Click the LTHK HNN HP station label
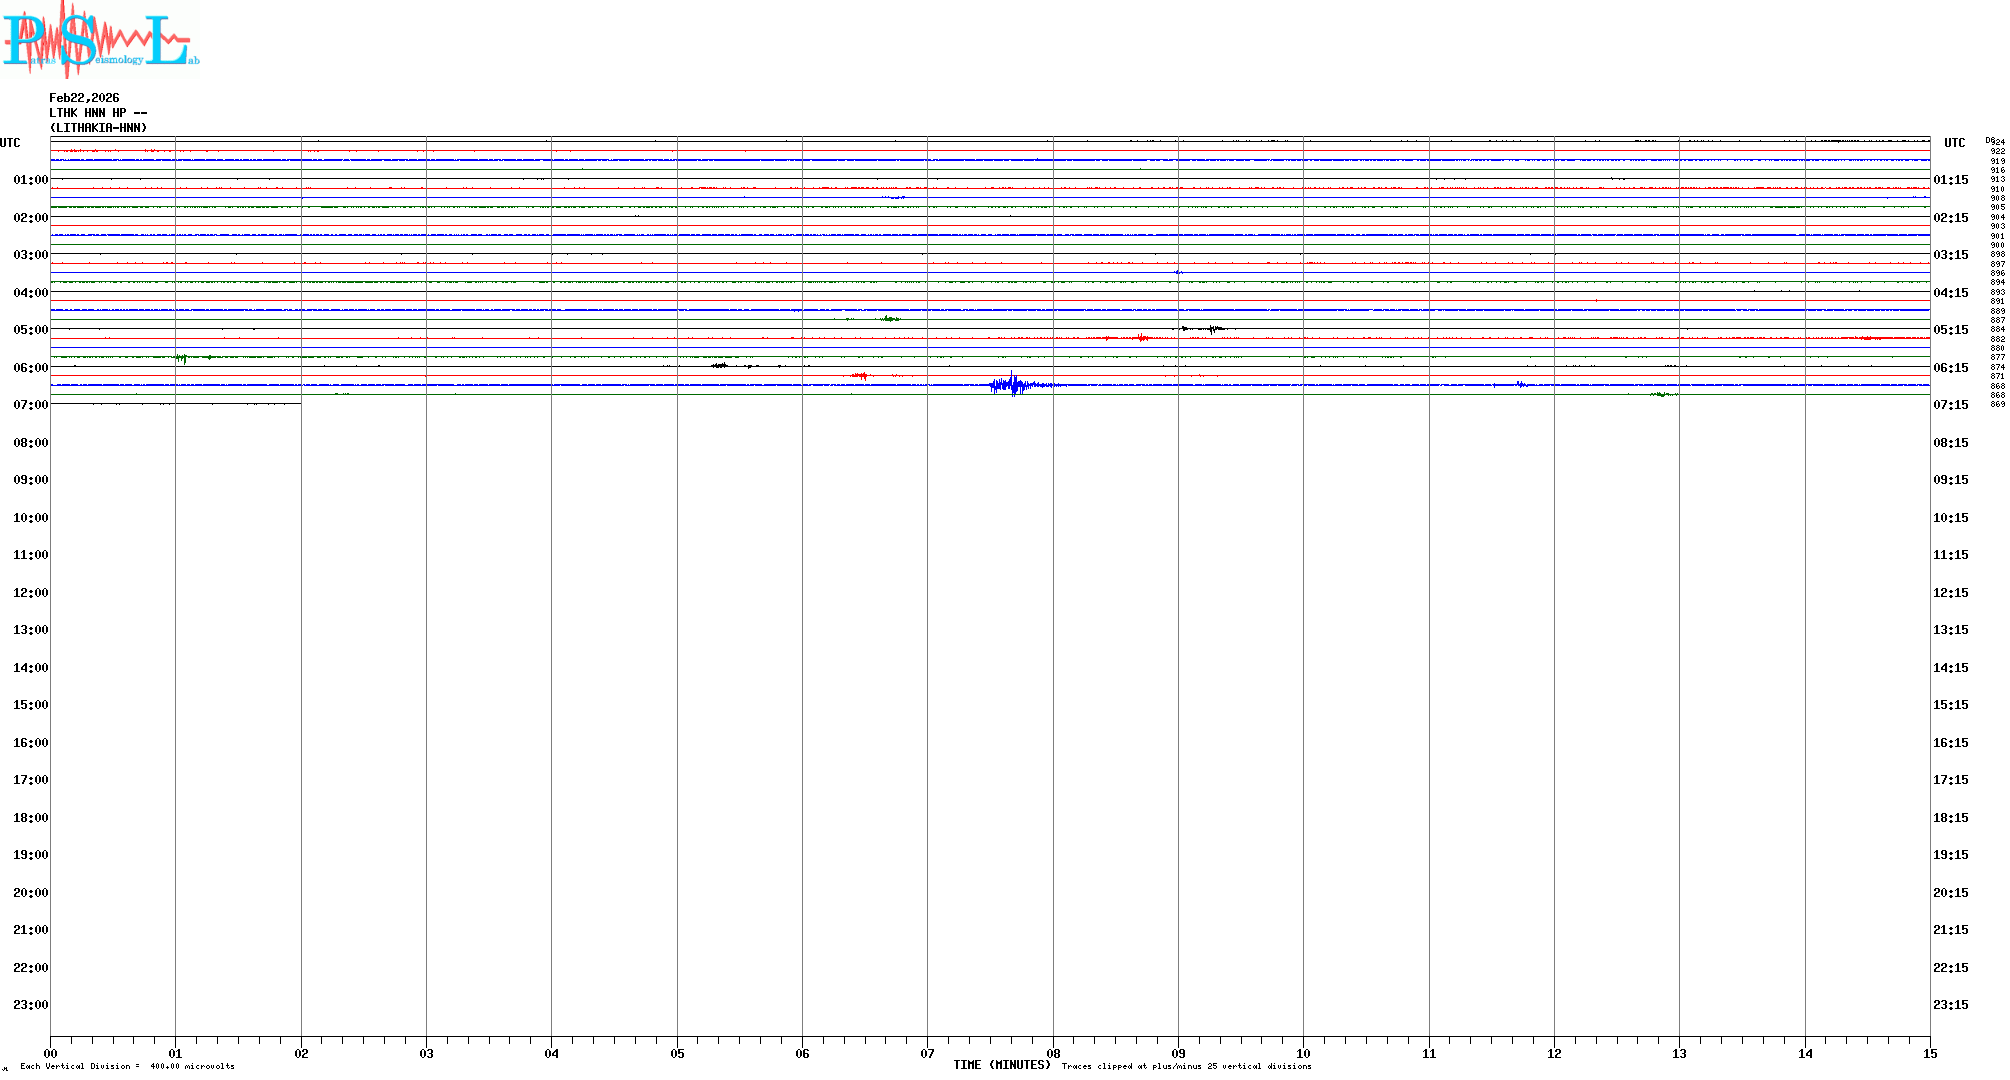The image size is (2010, 1080). click(98, 113)
